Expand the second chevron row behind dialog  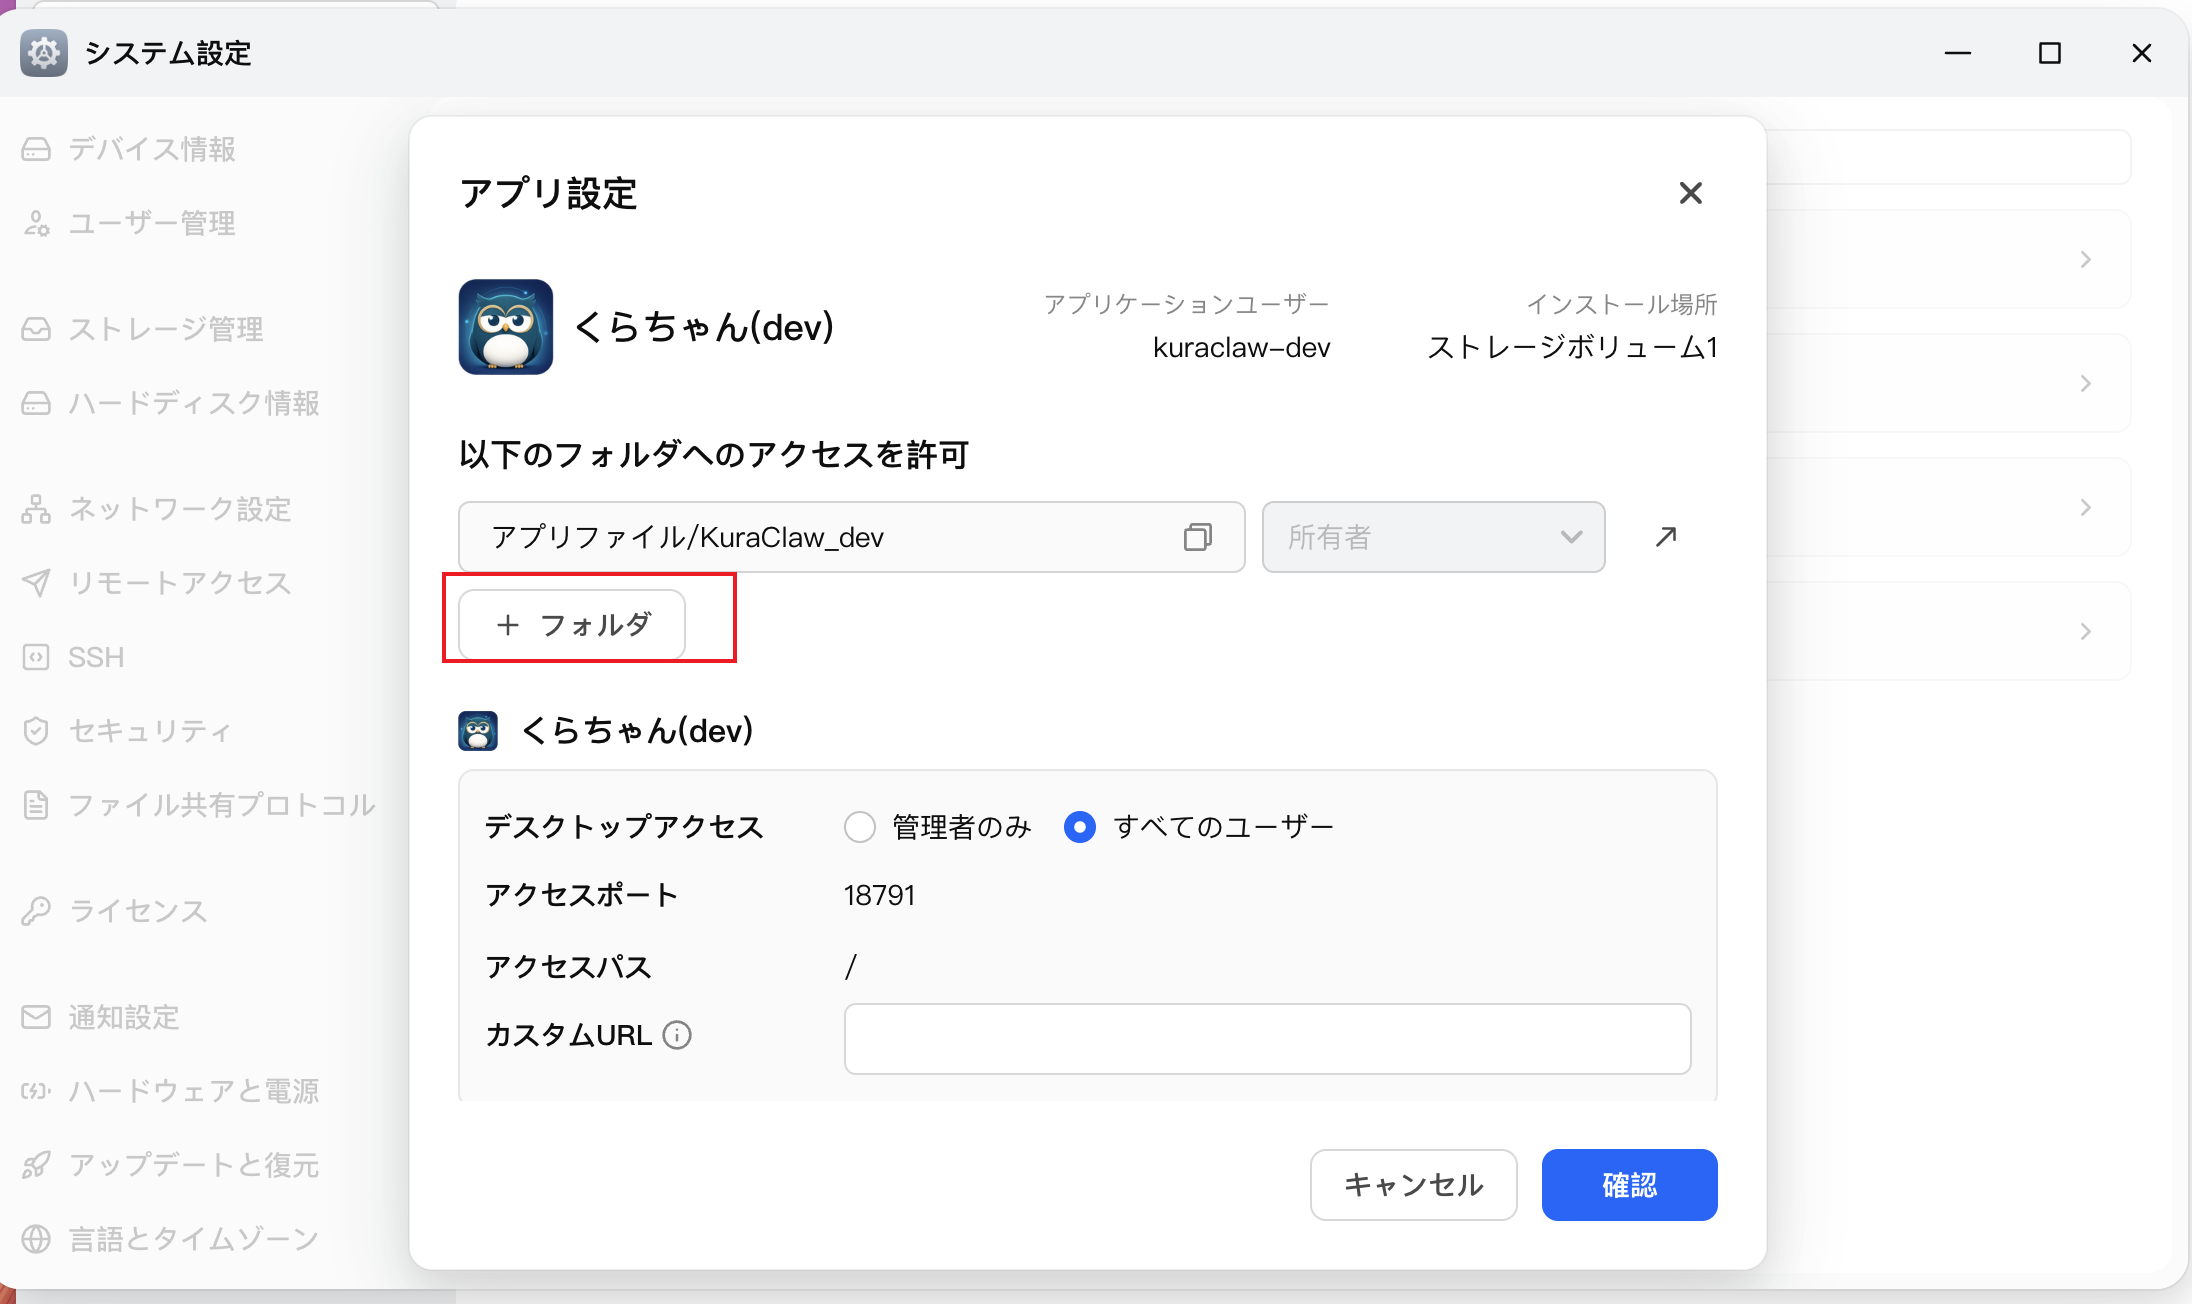[x=2086, y=384]
